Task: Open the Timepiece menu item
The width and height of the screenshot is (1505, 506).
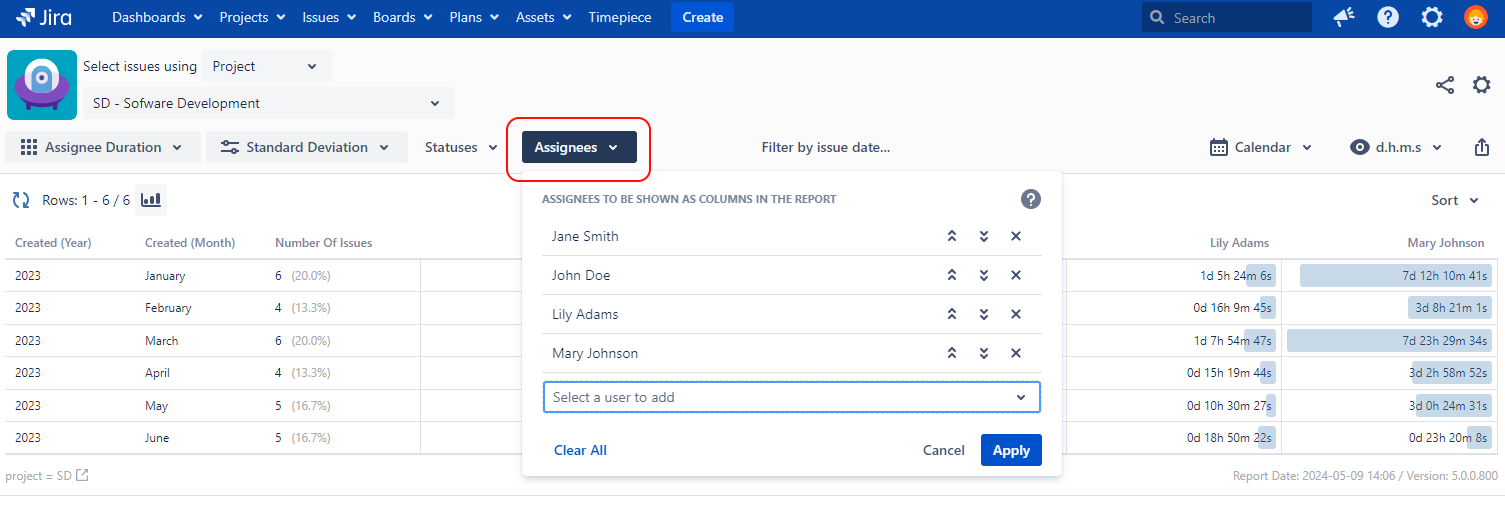Action: (x=619, y=17)
